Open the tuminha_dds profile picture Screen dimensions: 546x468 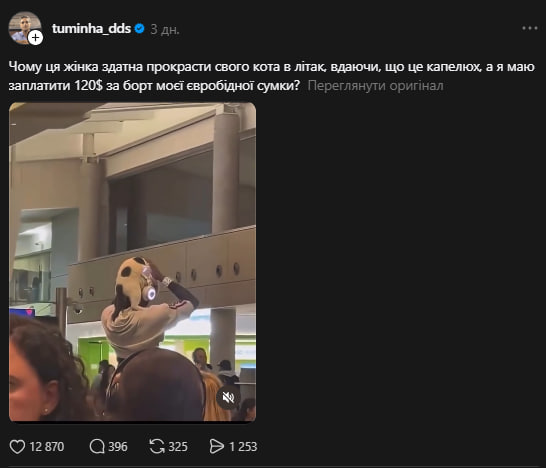[25, 28]
